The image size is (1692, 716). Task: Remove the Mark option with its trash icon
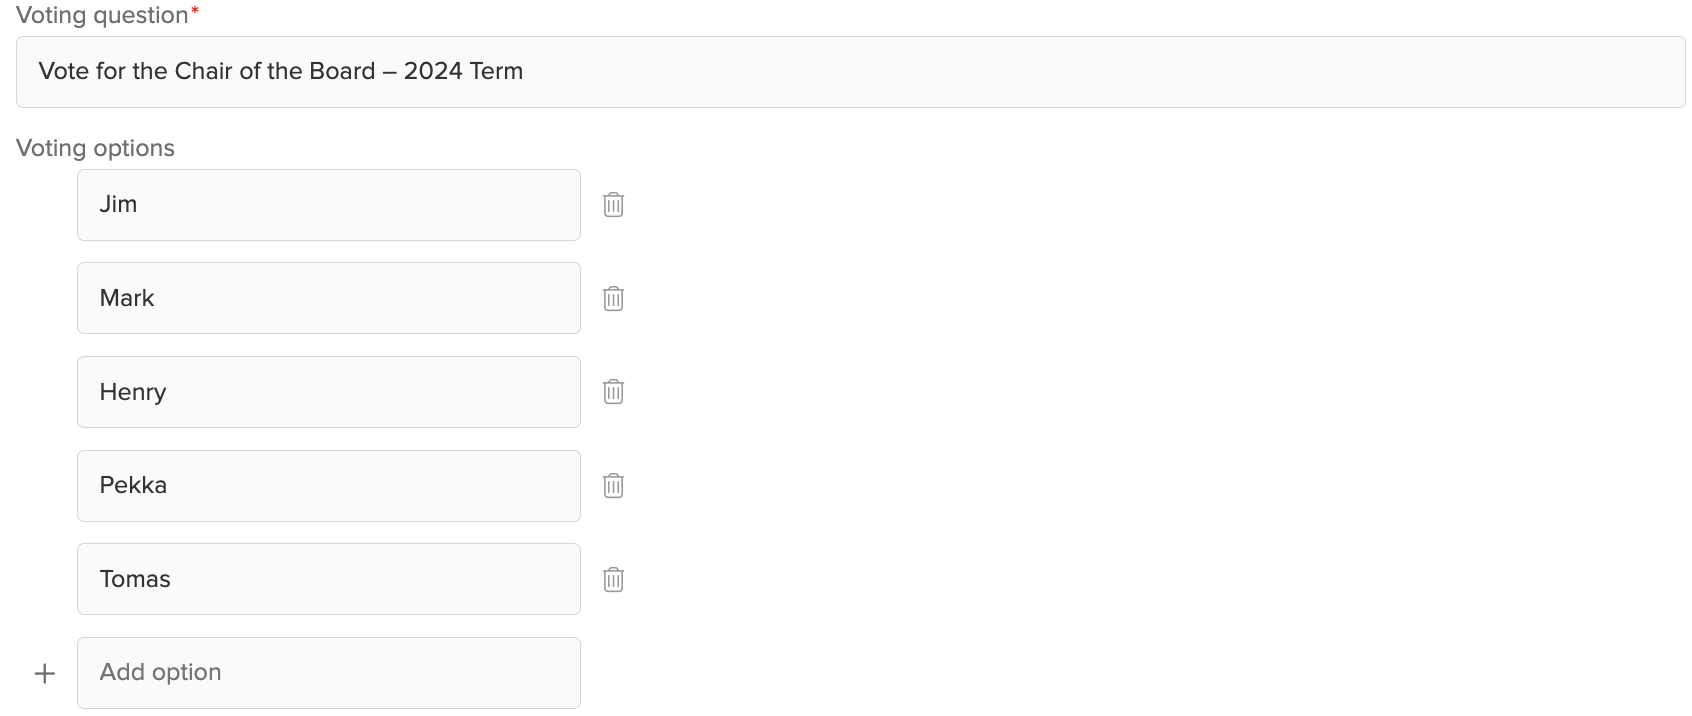pyautogui.click(x=613, y=298)
